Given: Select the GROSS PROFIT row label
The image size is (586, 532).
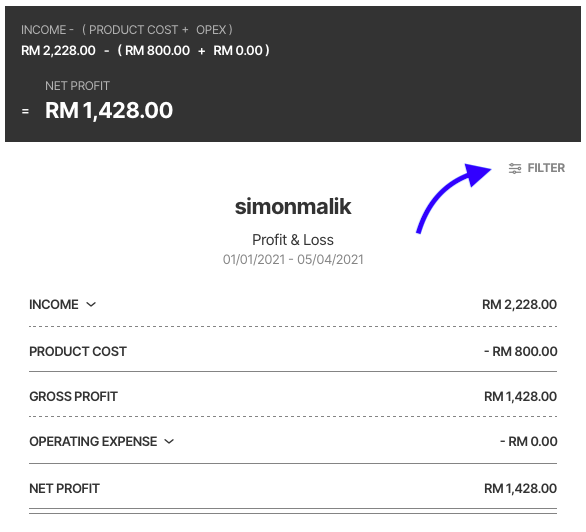Looking at the screenshot, I should pos(73,396).
